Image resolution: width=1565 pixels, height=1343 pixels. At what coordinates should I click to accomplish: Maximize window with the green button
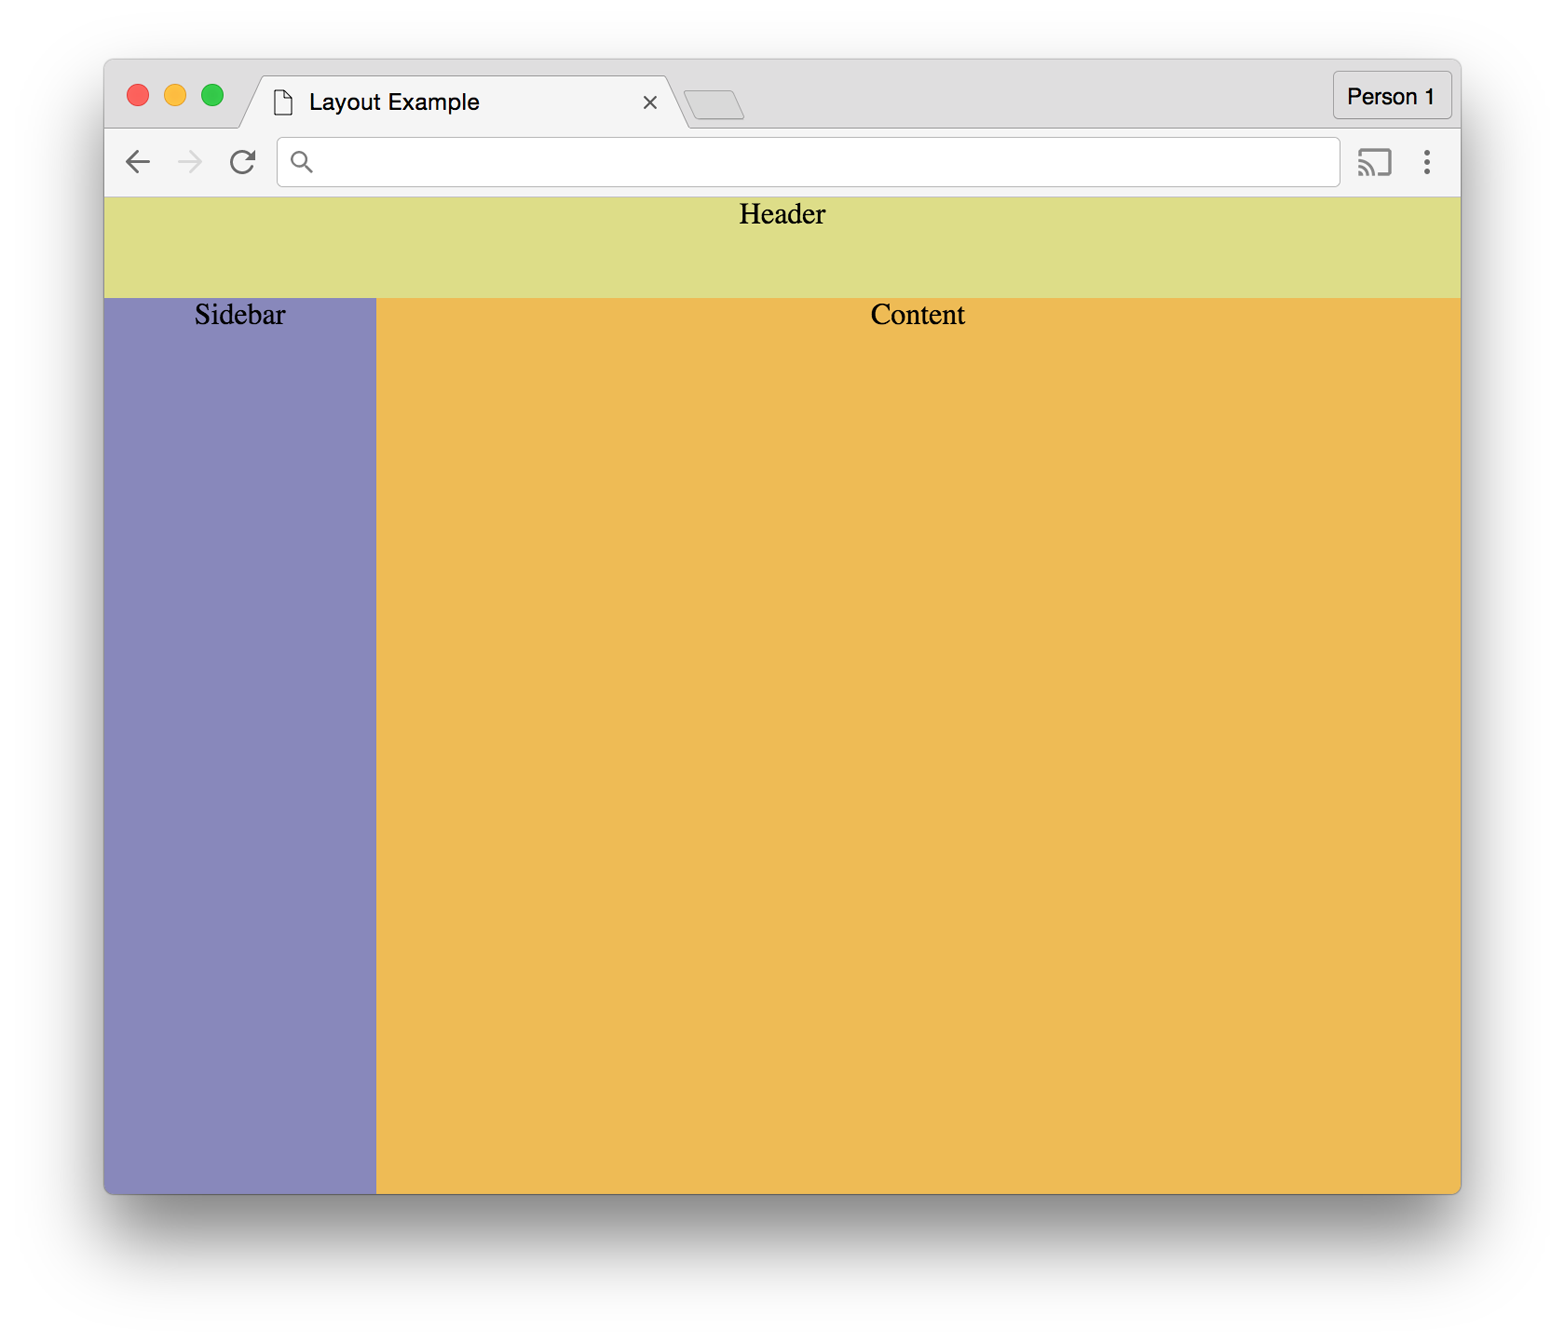tap(212, 95)
